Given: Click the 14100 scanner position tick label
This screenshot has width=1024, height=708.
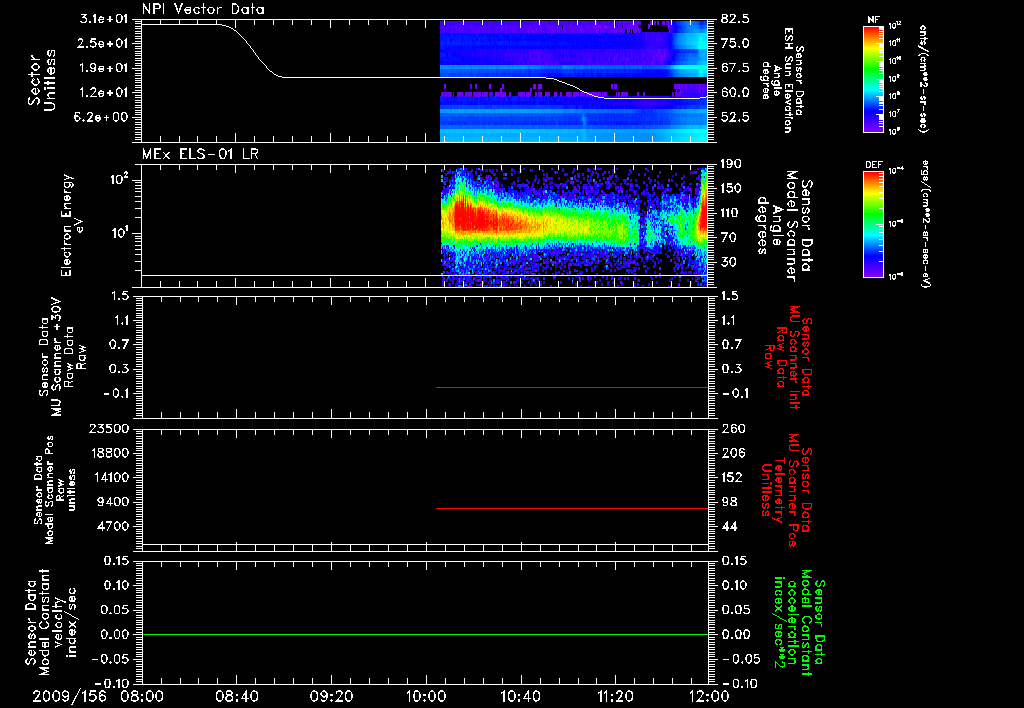Looking at the screenshot, I should coord(109,477).
